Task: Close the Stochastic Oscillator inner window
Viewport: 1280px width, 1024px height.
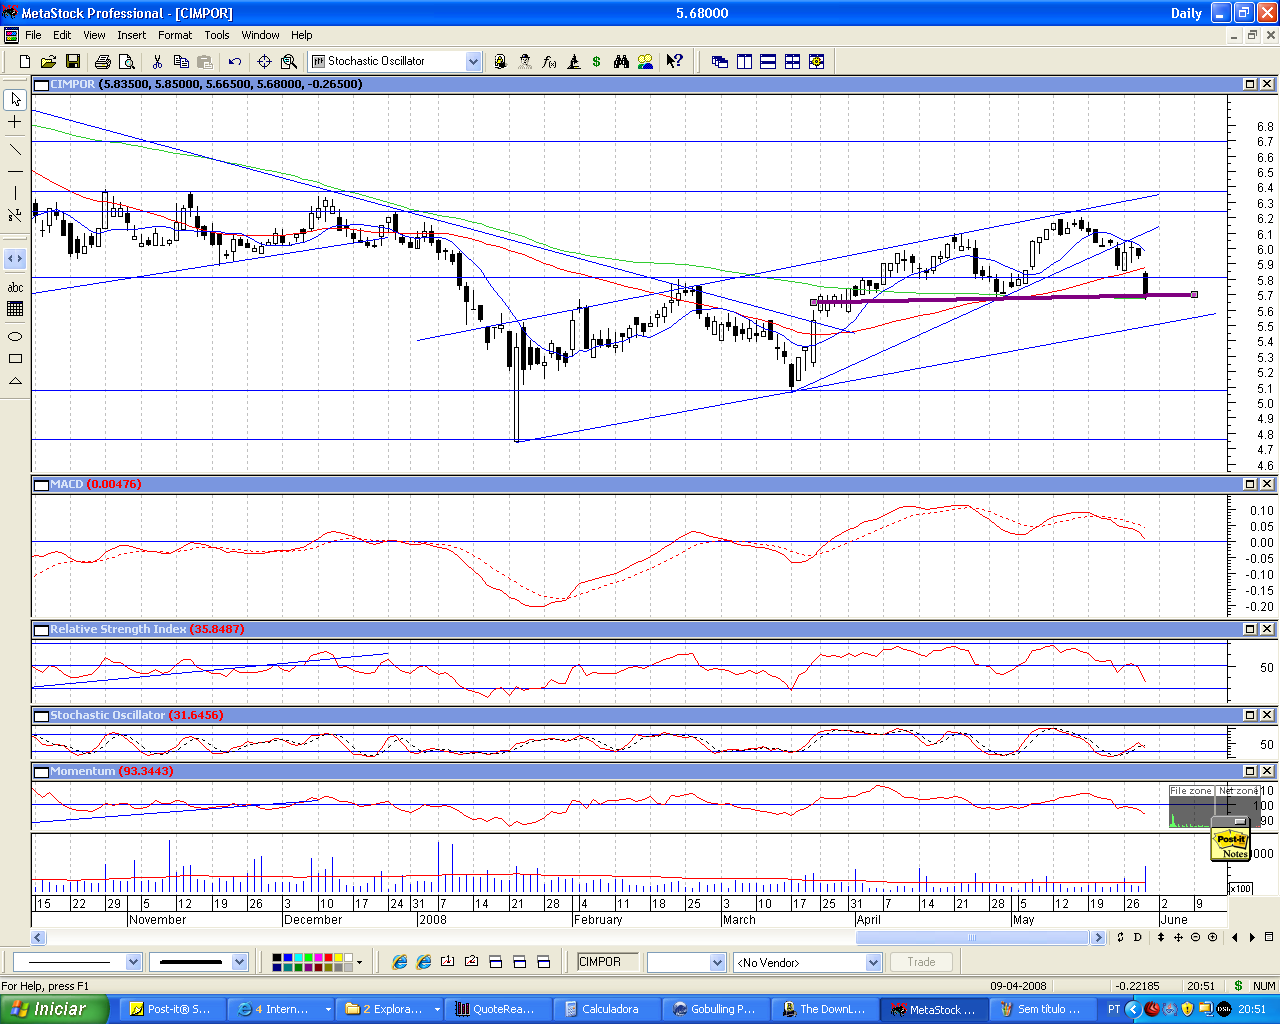Action: click(x=1267, y=715)
